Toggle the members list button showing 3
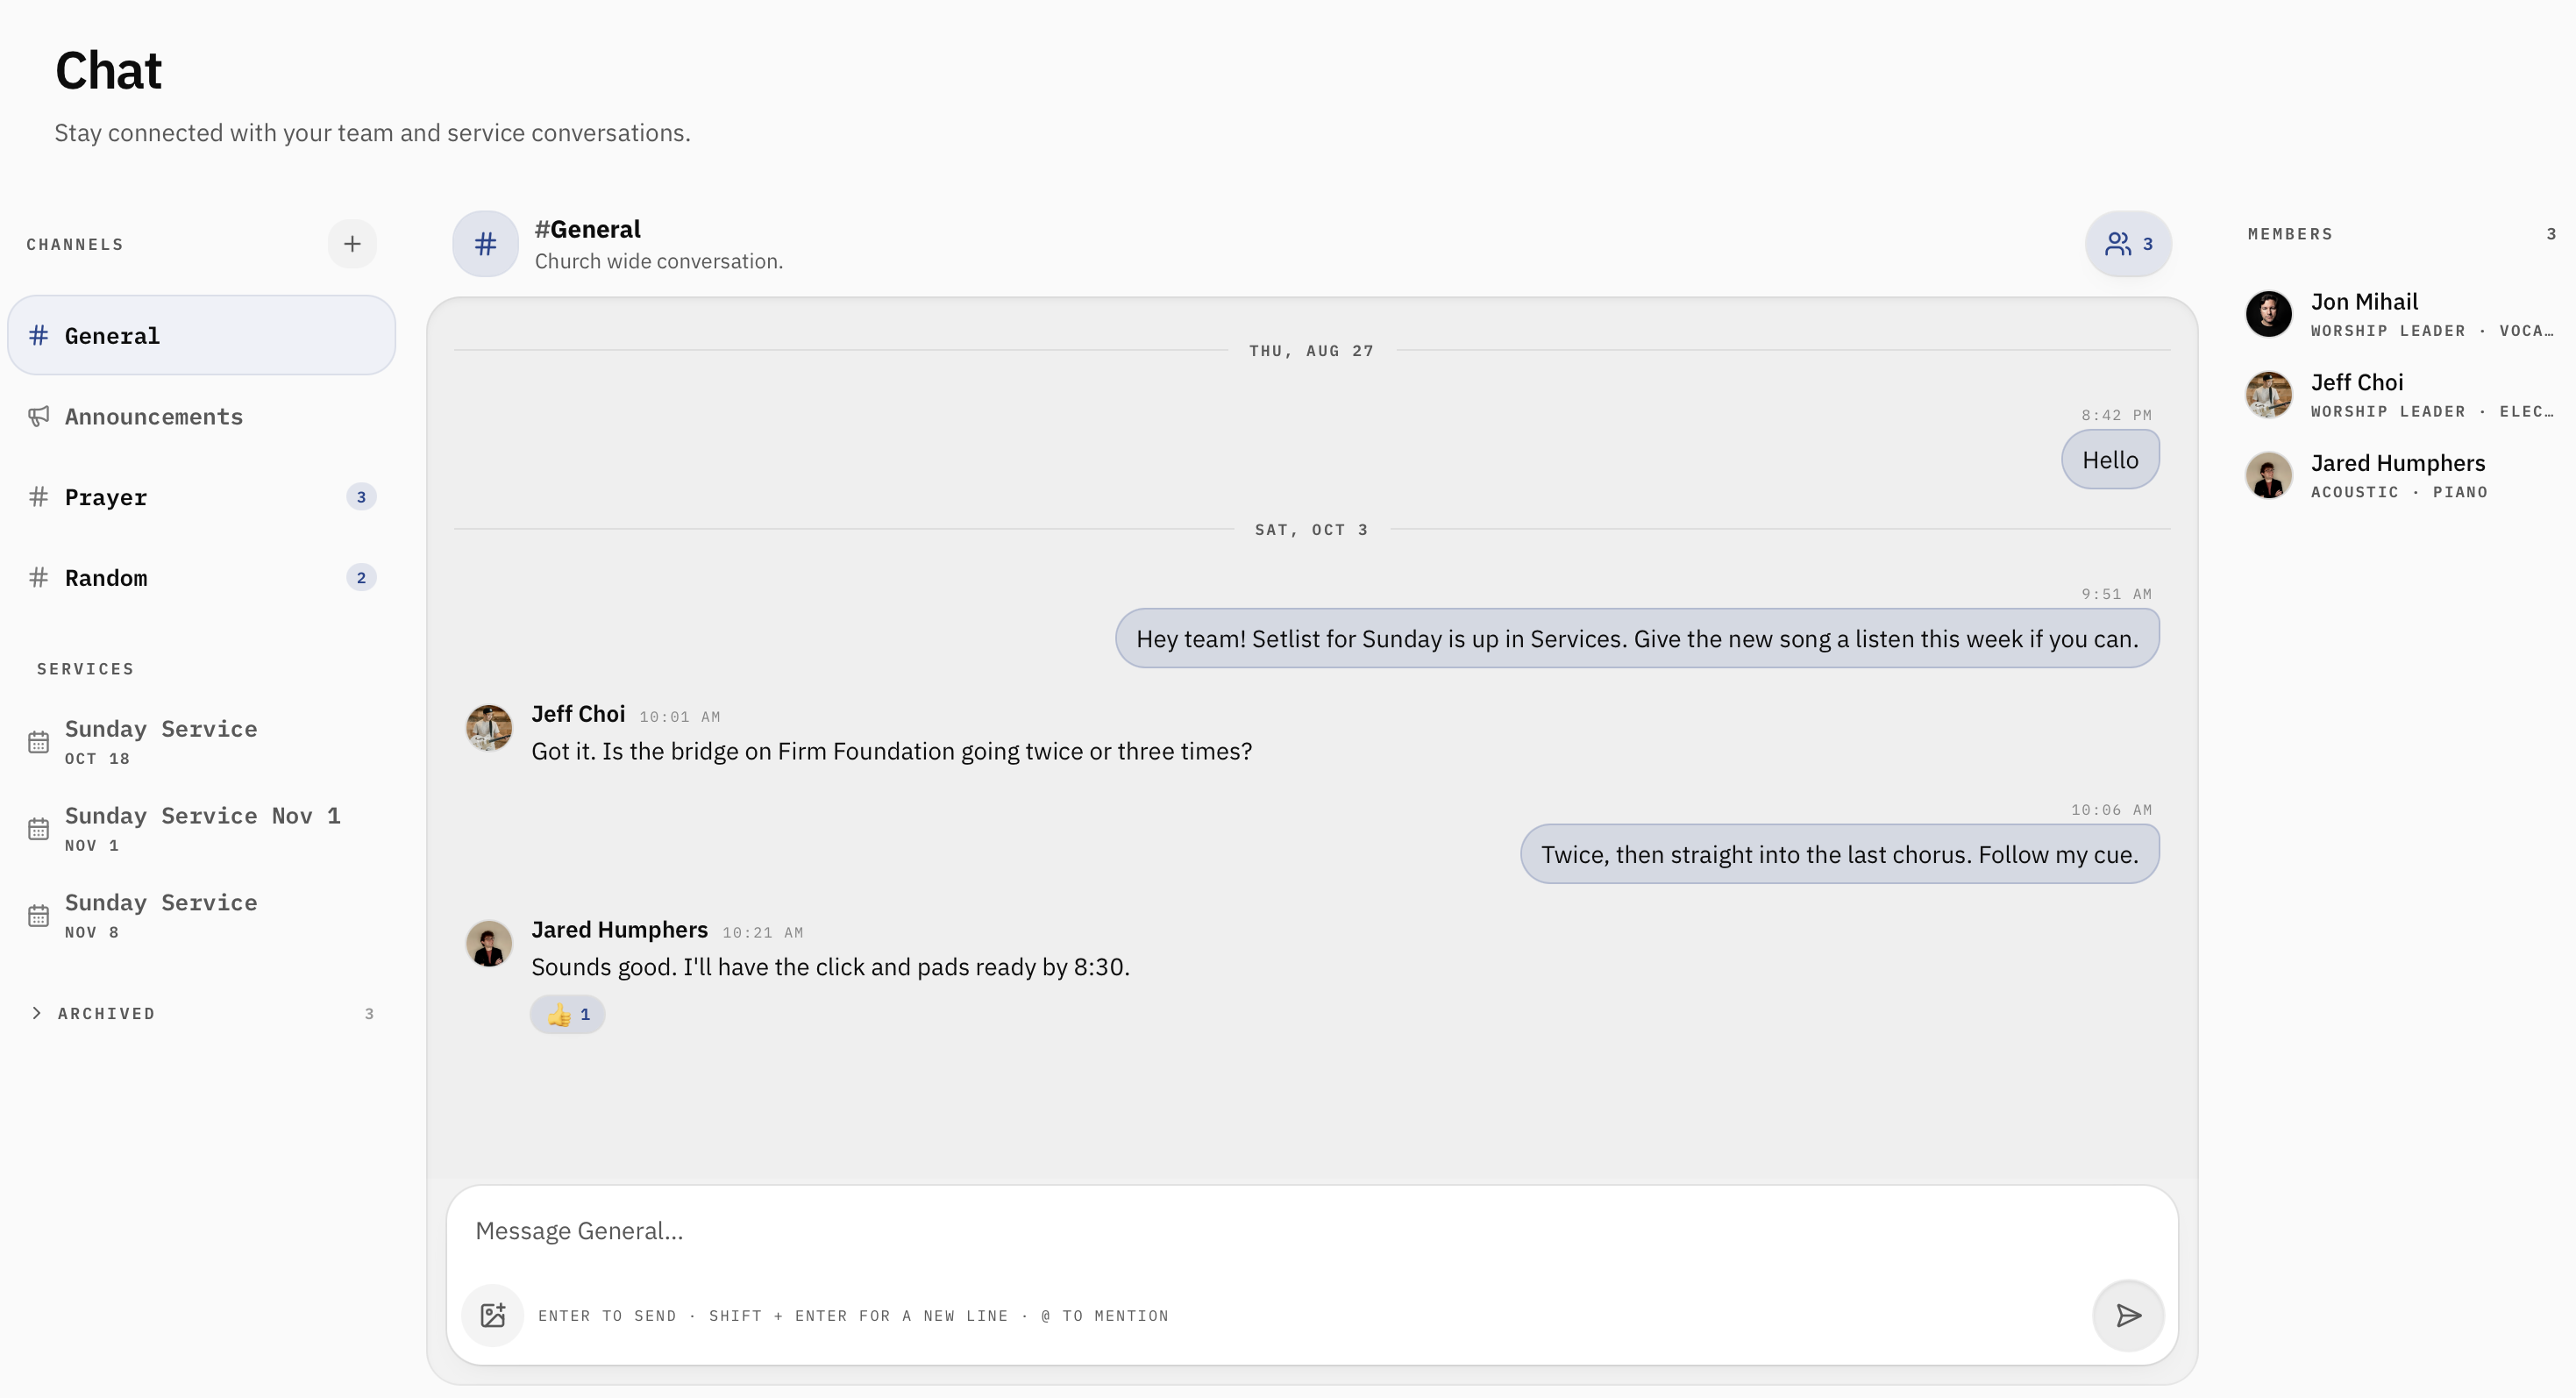2576x1398 pixels. [x=2128, y=244]
